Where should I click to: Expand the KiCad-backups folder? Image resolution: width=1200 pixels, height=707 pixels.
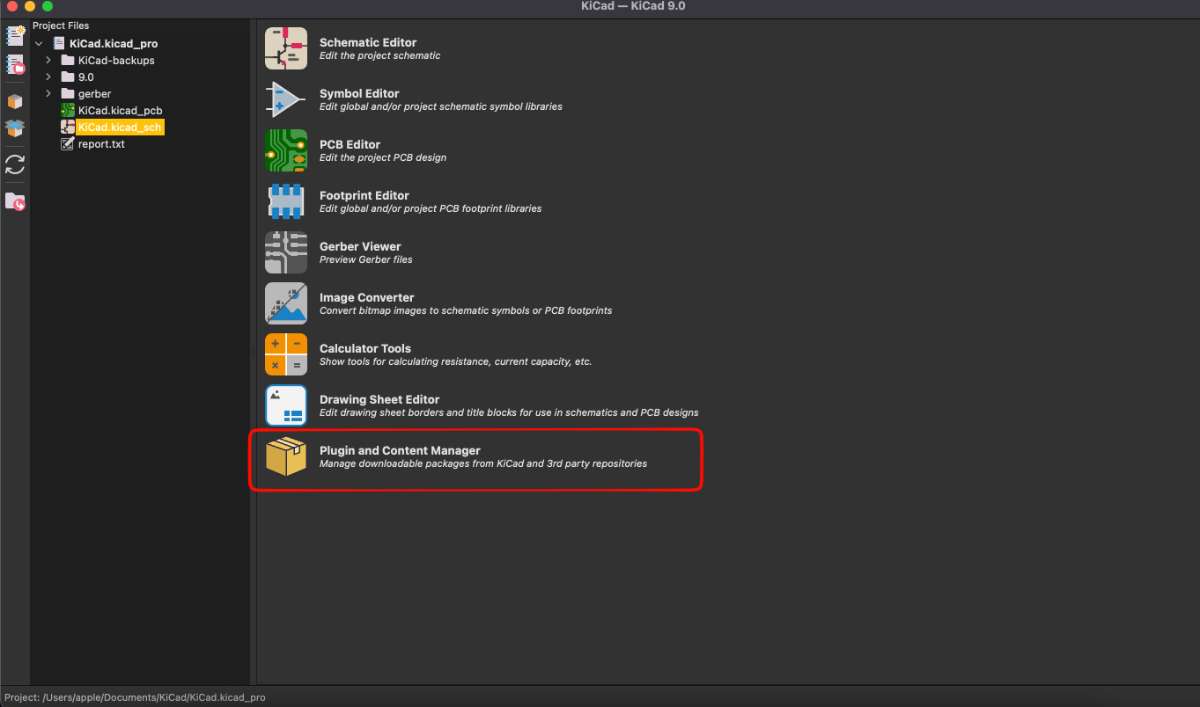[48, 60]
